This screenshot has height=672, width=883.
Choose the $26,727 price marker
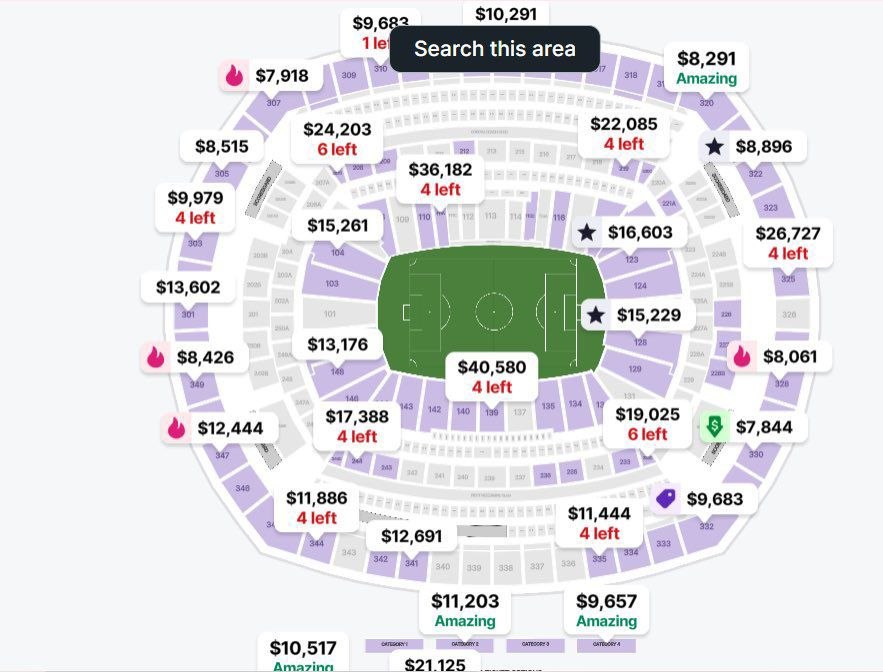pyautogui.click(x=788, y=243)
